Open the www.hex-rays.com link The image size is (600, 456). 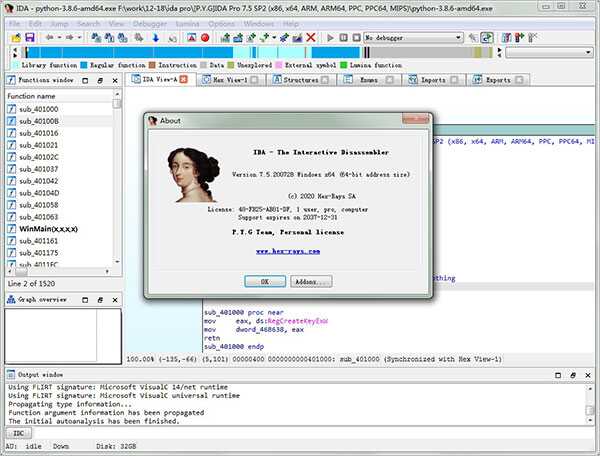(x=287, y=252)
